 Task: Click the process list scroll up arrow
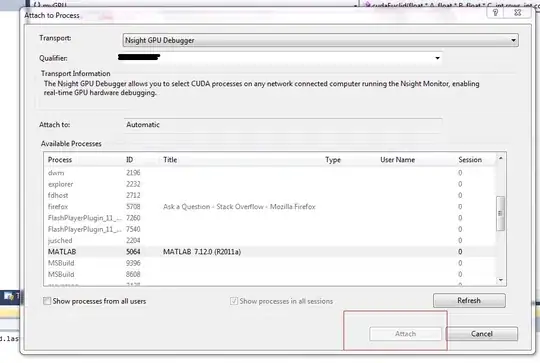[501, 158]
